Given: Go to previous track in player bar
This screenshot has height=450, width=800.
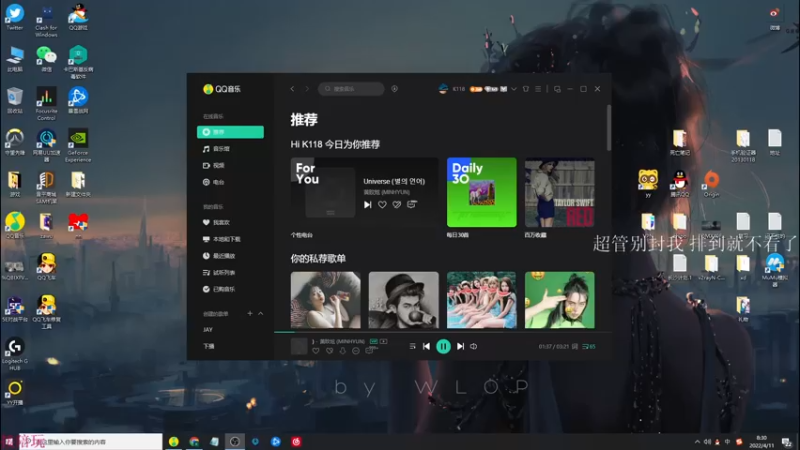Looking at the screenshot, I should tap(426, 346).
